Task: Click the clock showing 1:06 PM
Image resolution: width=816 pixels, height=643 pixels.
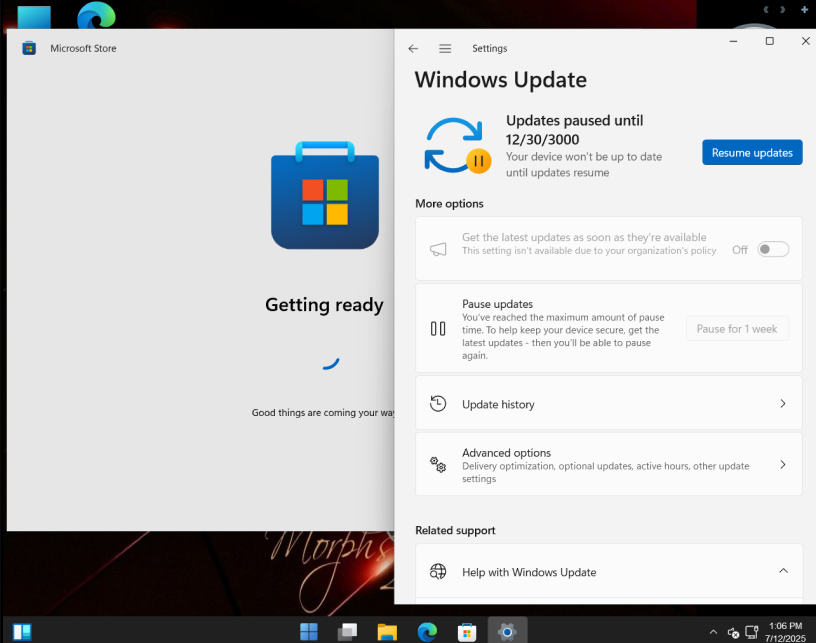Action: (x=785, y=626)
